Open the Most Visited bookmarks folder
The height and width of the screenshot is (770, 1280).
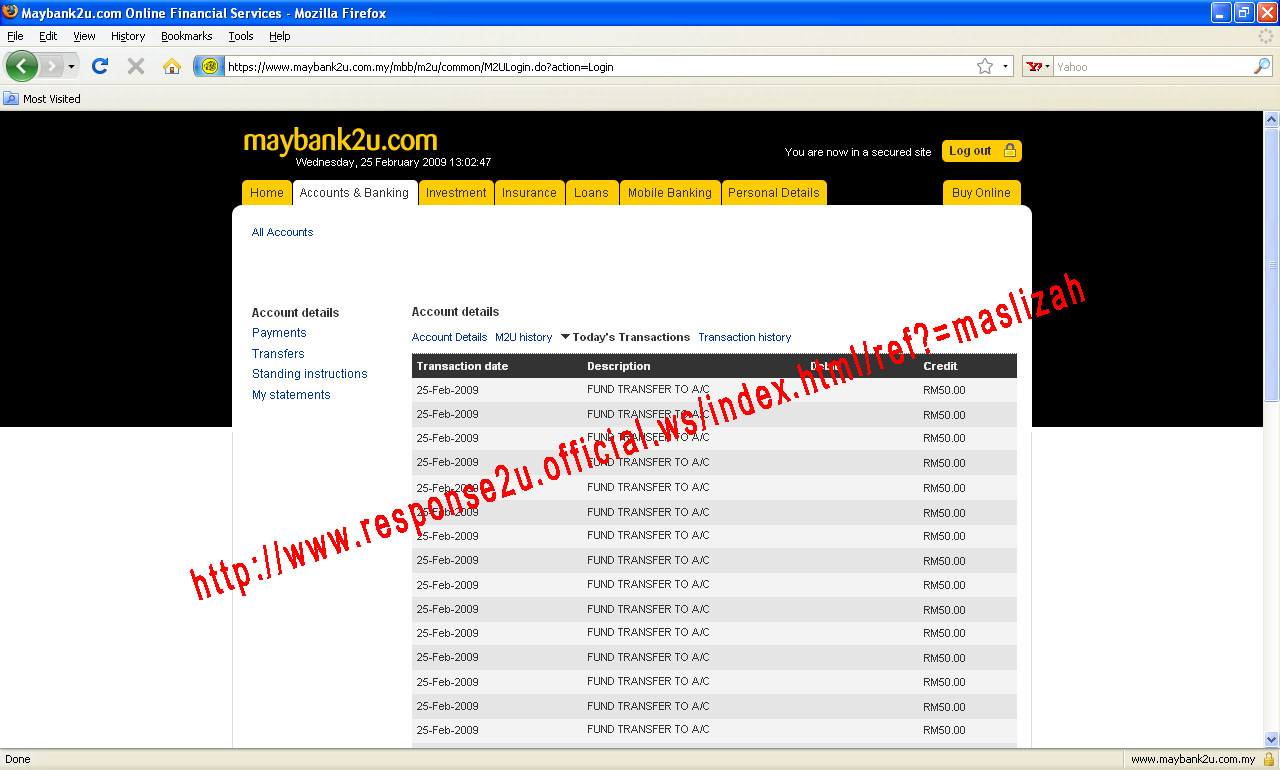tap(42, 99)
